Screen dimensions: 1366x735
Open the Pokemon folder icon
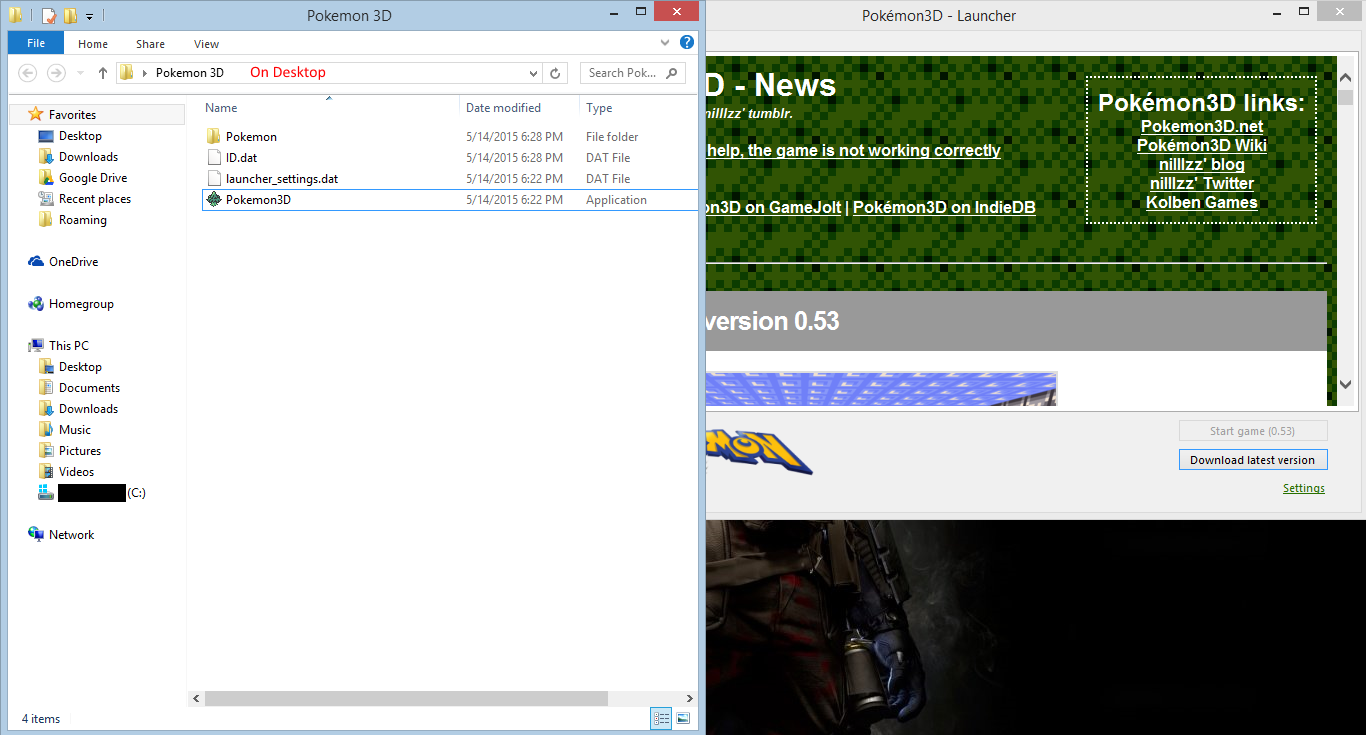tap(213, 137)
